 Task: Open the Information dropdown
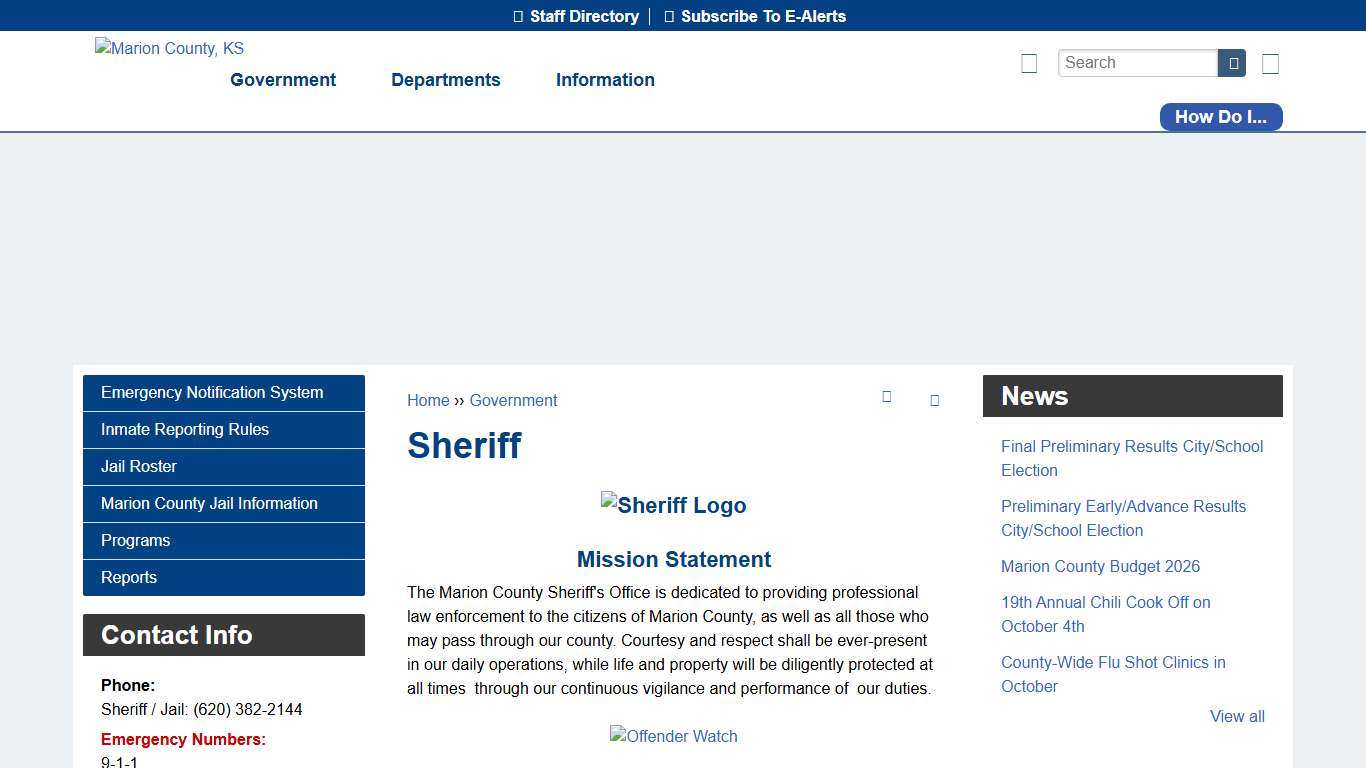(x=605, y=80)
